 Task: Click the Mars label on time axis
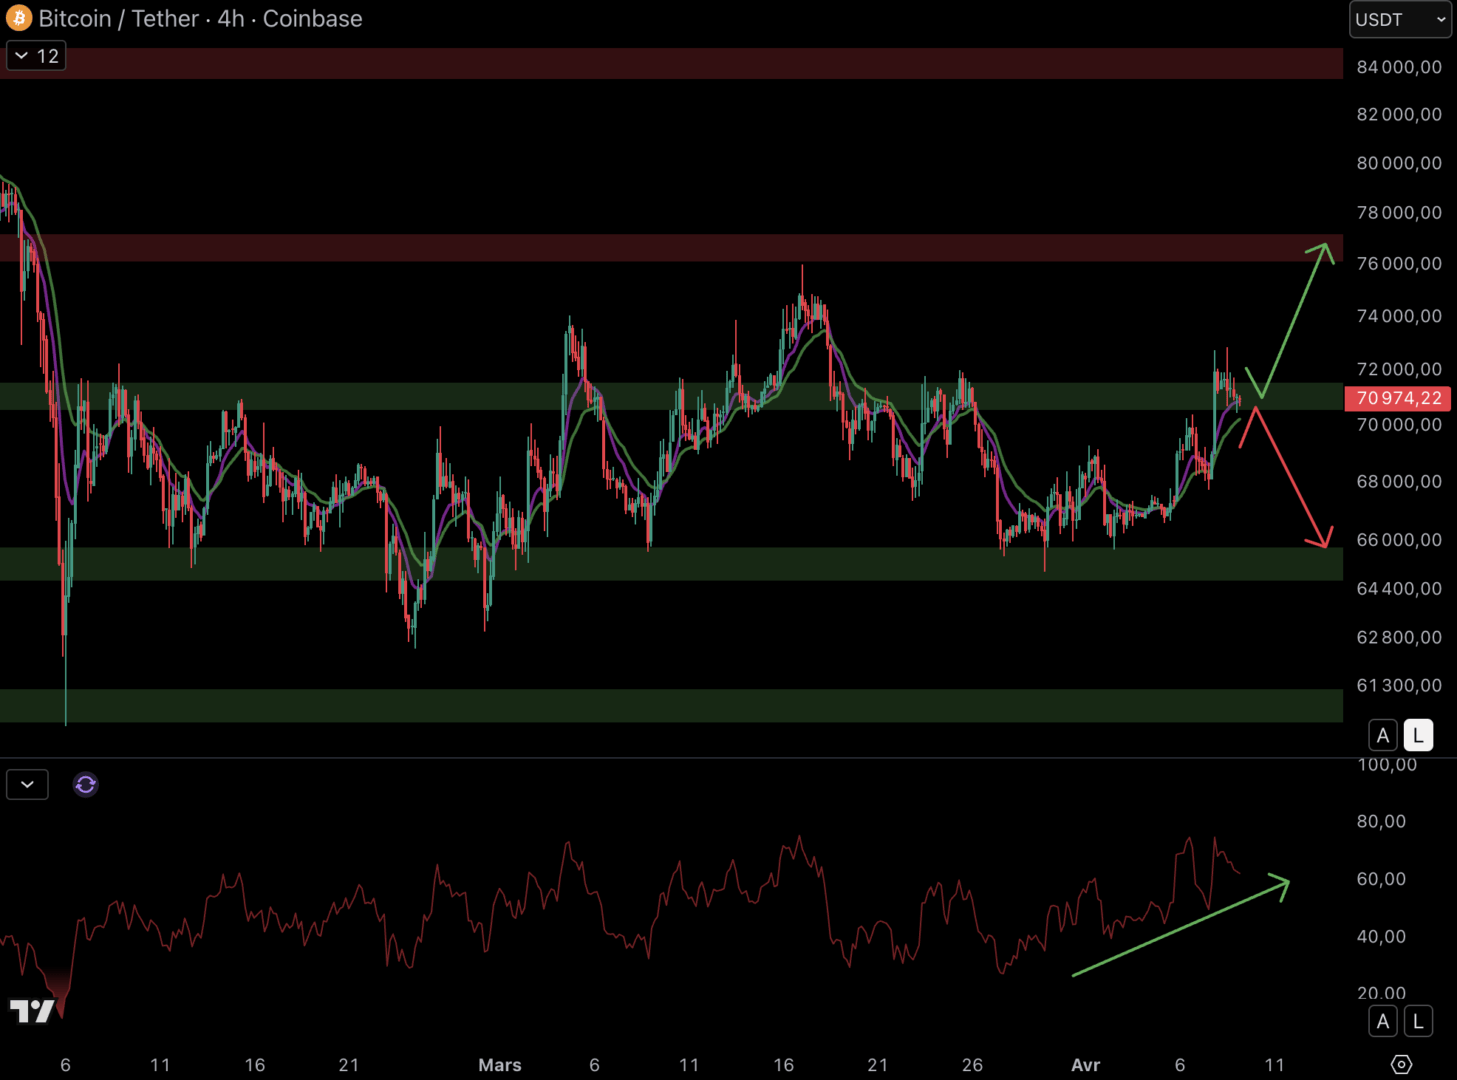(499, 1065)
